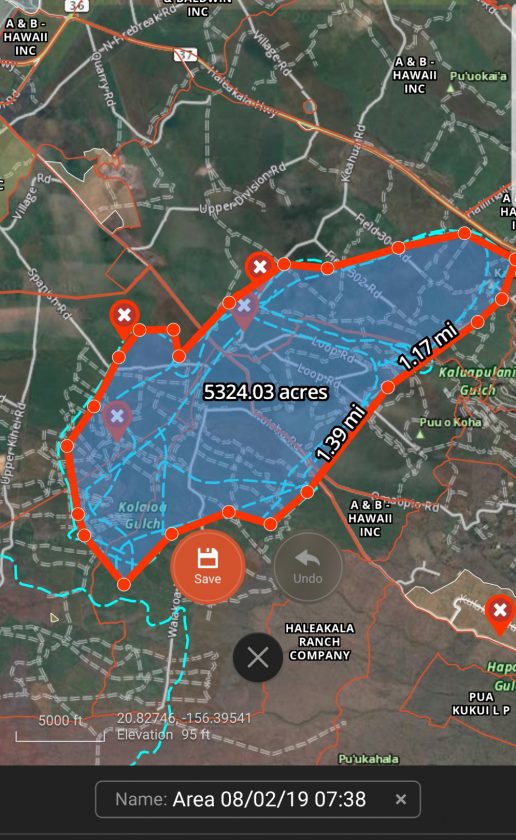516x840 pixels.
Task: Tap the coordinates and elevation readout
Action: tap(184, 726)
